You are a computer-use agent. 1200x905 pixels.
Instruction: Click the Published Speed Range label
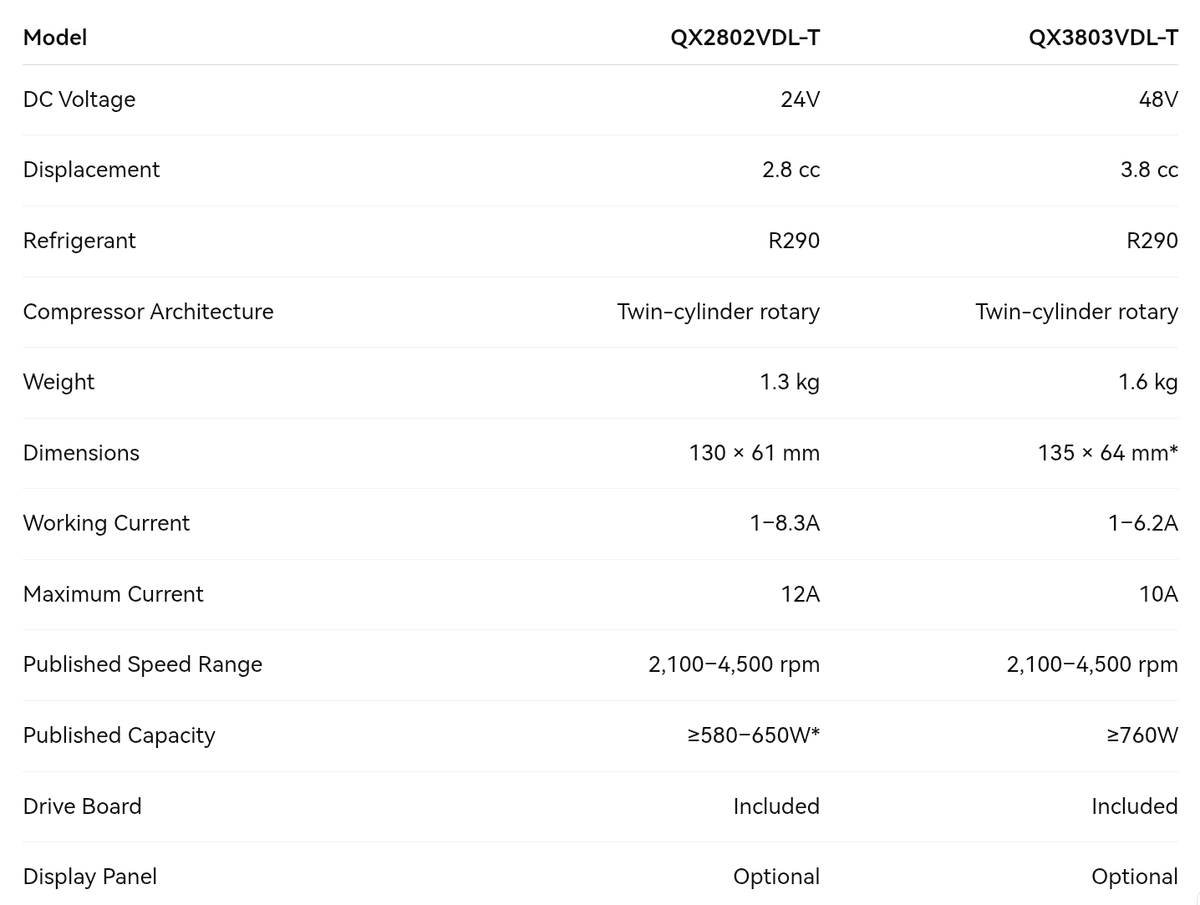pyautogui.click(x=143, y=665)
